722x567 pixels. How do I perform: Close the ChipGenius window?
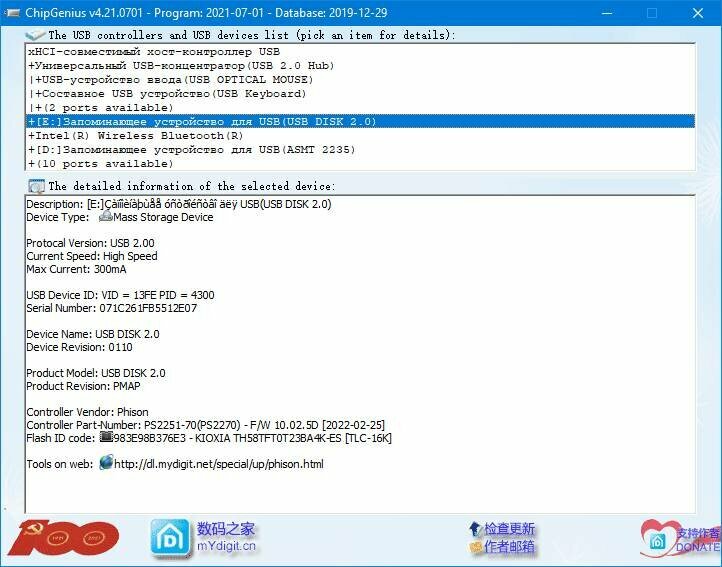(x=698, y=13)
